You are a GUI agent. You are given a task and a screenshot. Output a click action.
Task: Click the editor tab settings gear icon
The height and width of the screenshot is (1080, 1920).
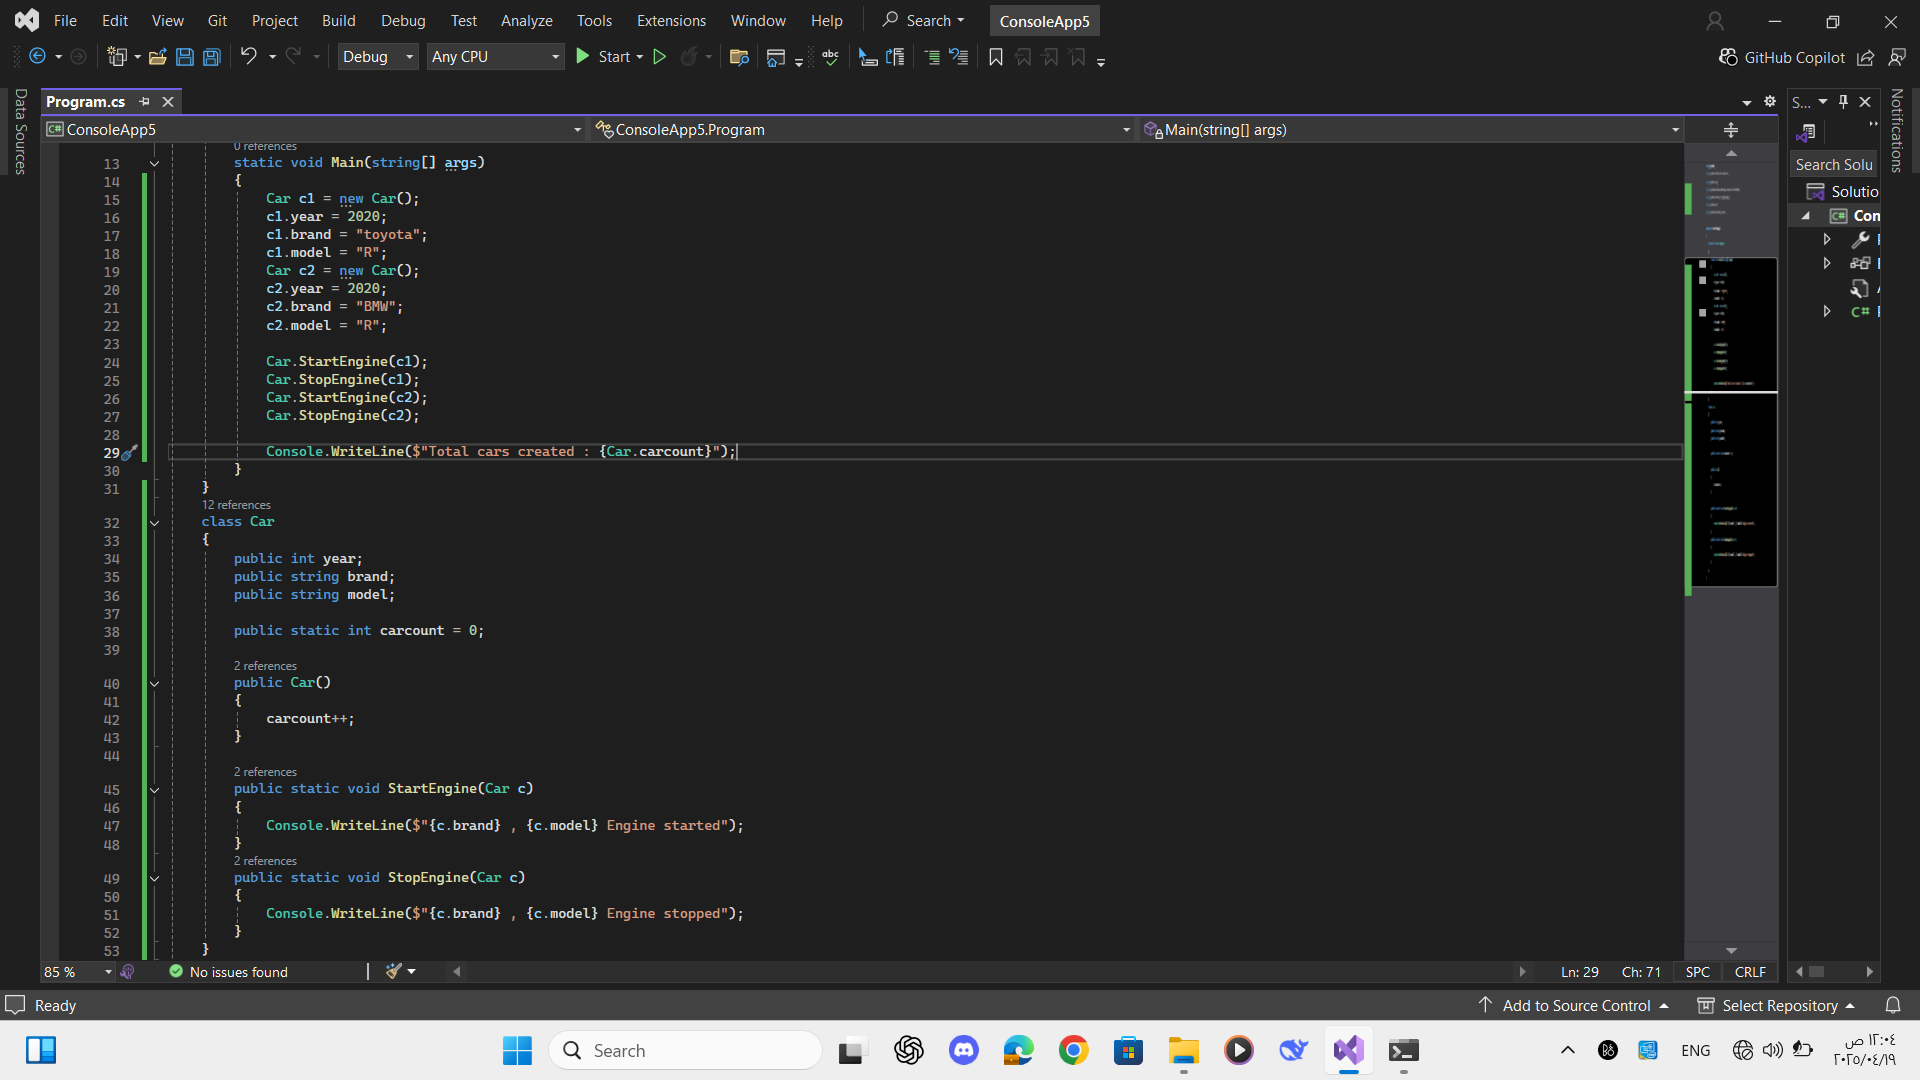coord(1770,101)
